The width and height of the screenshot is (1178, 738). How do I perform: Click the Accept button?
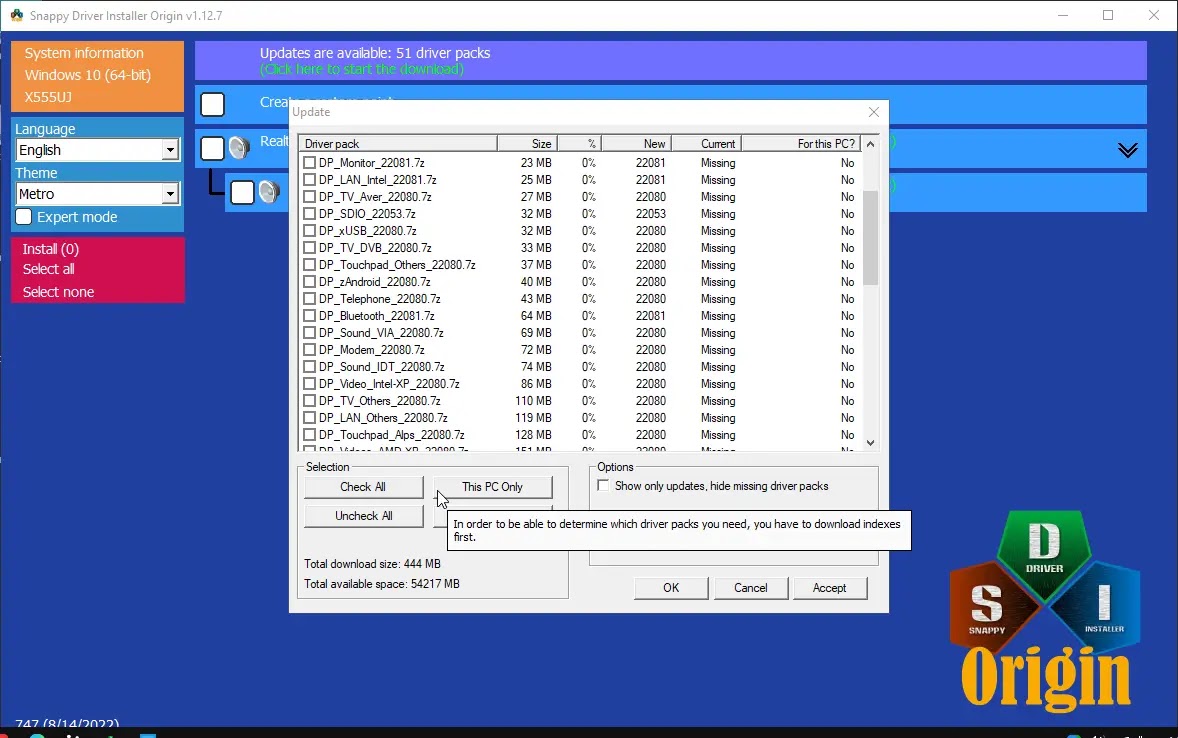[x=829, y=588]
